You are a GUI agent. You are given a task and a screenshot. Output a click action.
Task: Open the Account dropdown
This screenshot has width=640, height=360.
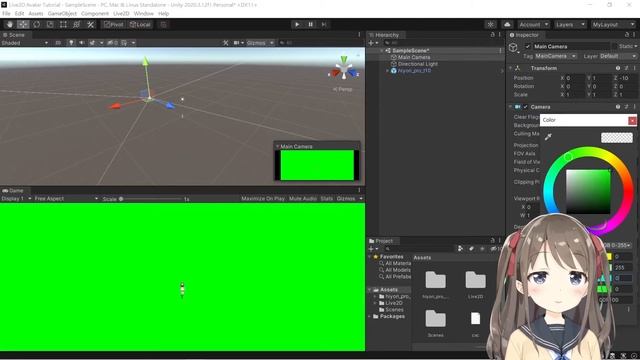534,24
